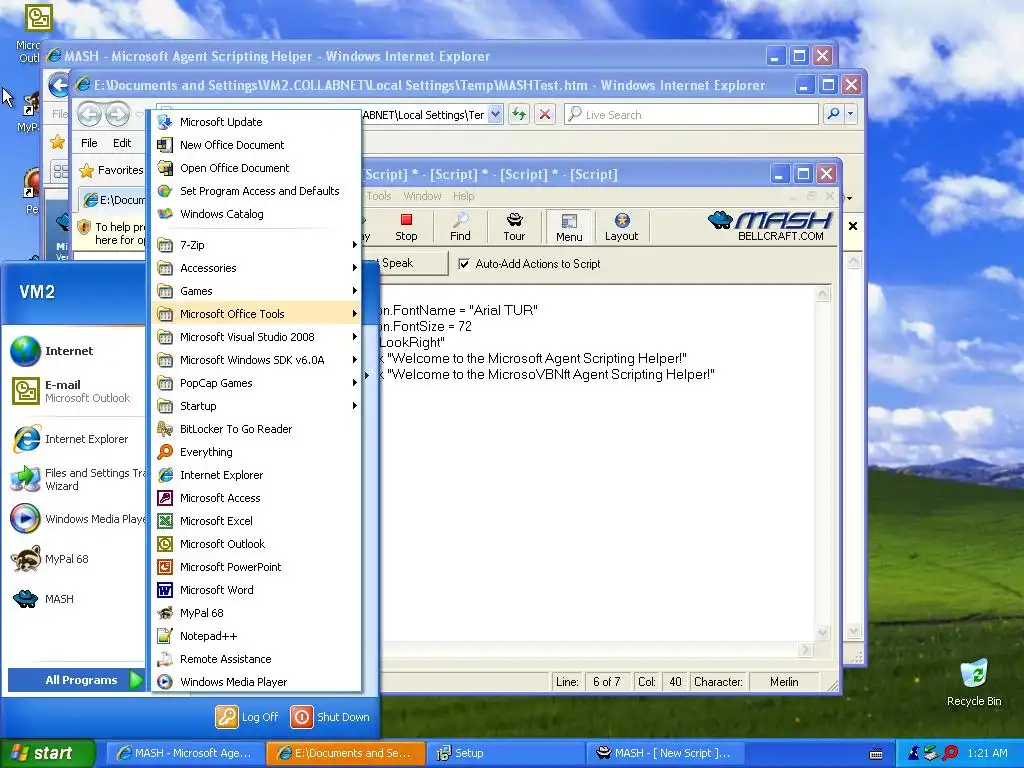Launch Microsoft PowerPoint

[257, 567]
